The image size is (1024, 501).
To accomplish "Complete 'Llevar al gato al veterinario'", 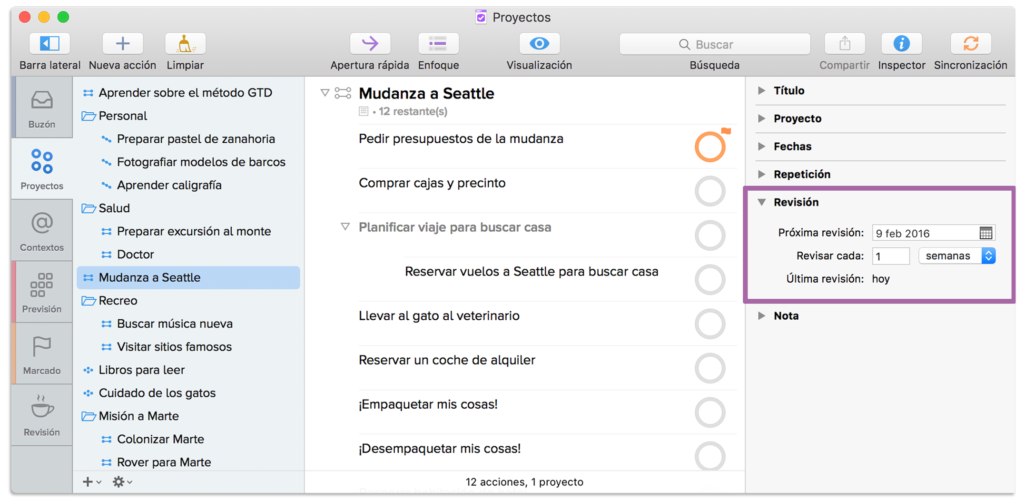I will coord(710,323).
